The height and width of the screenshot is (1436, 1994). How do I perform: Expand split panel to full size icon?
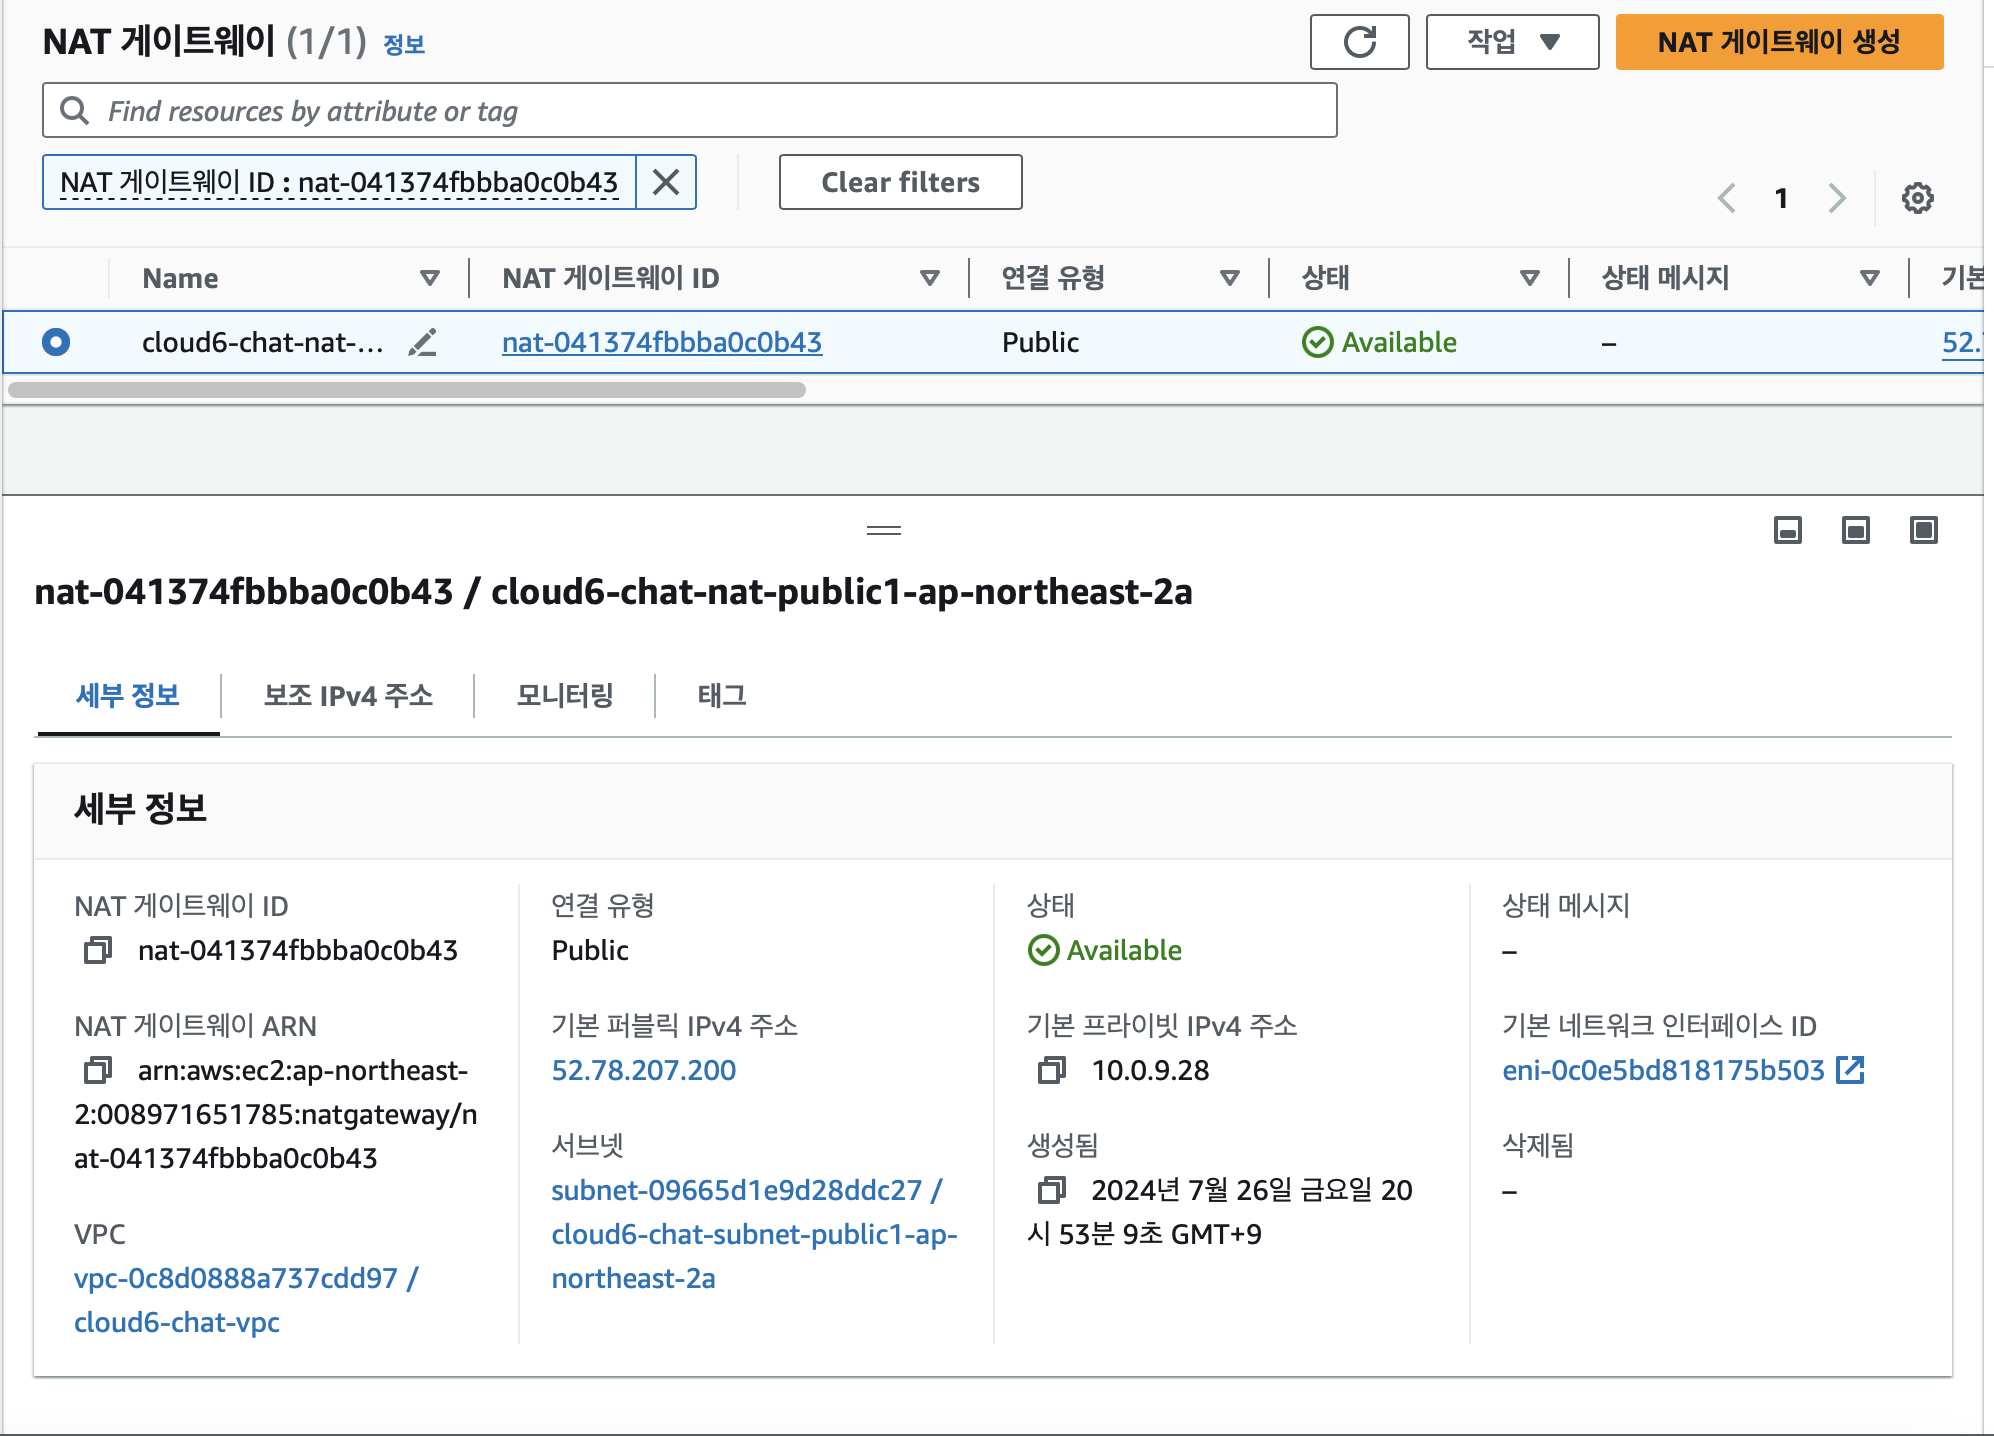(x=1923, y=530)
